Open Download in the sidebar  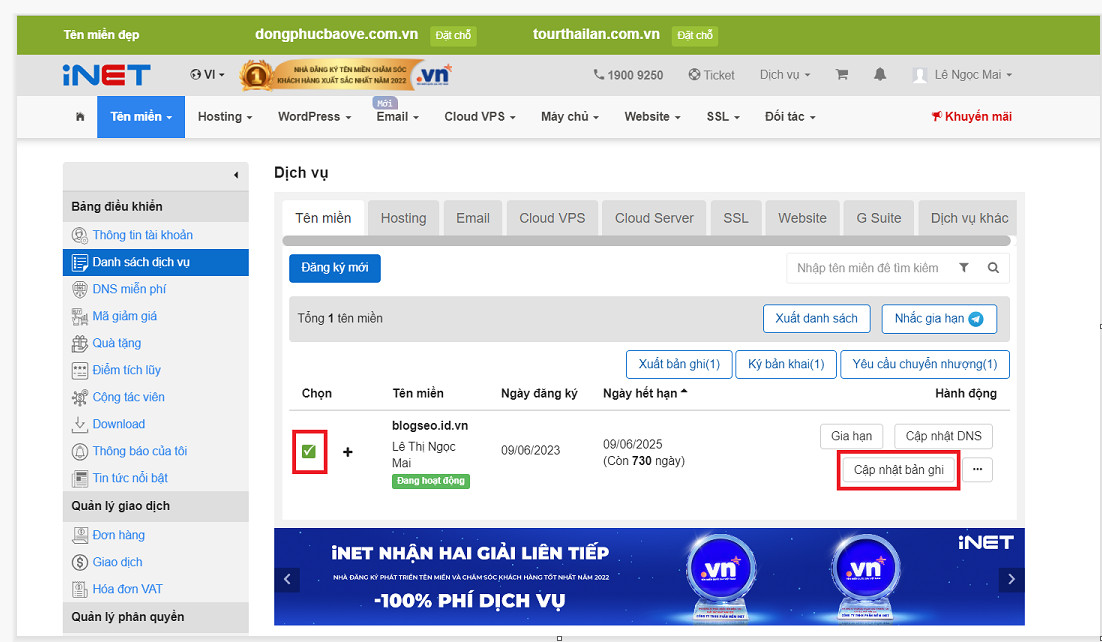[x=119, y=424]
